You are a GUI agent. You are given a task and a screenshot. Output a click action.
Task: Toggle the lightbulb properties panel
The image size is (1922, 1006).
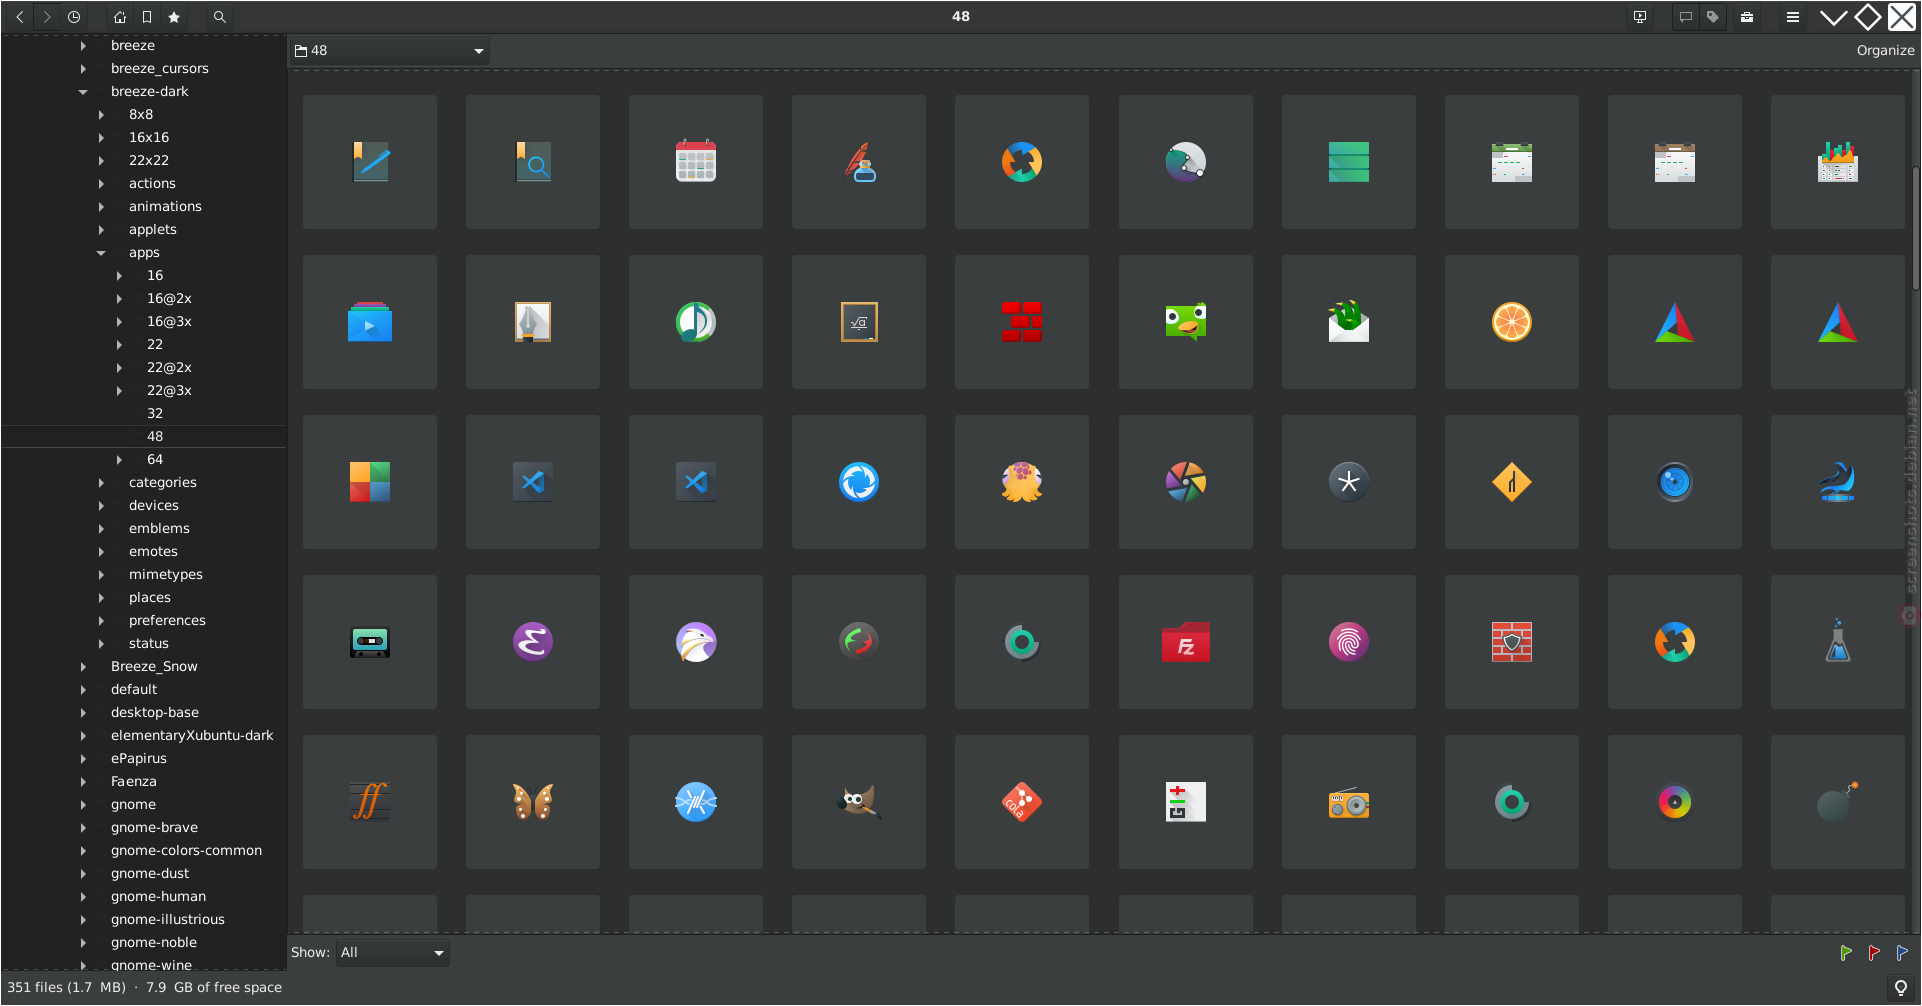1901,988
